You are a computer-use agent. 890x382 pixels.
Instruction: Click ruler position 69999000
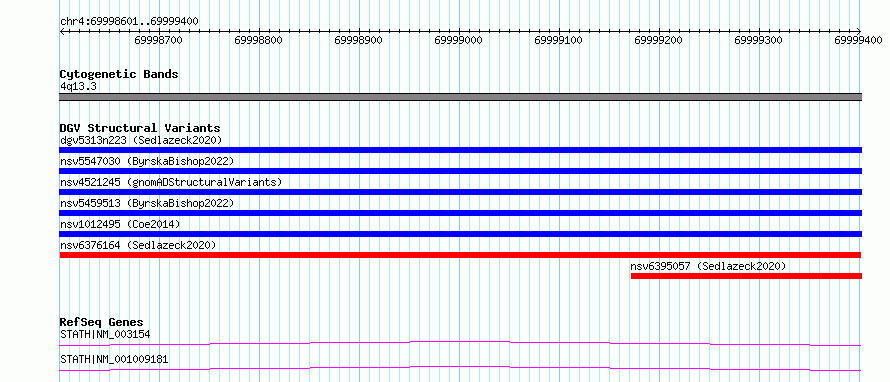459,40
